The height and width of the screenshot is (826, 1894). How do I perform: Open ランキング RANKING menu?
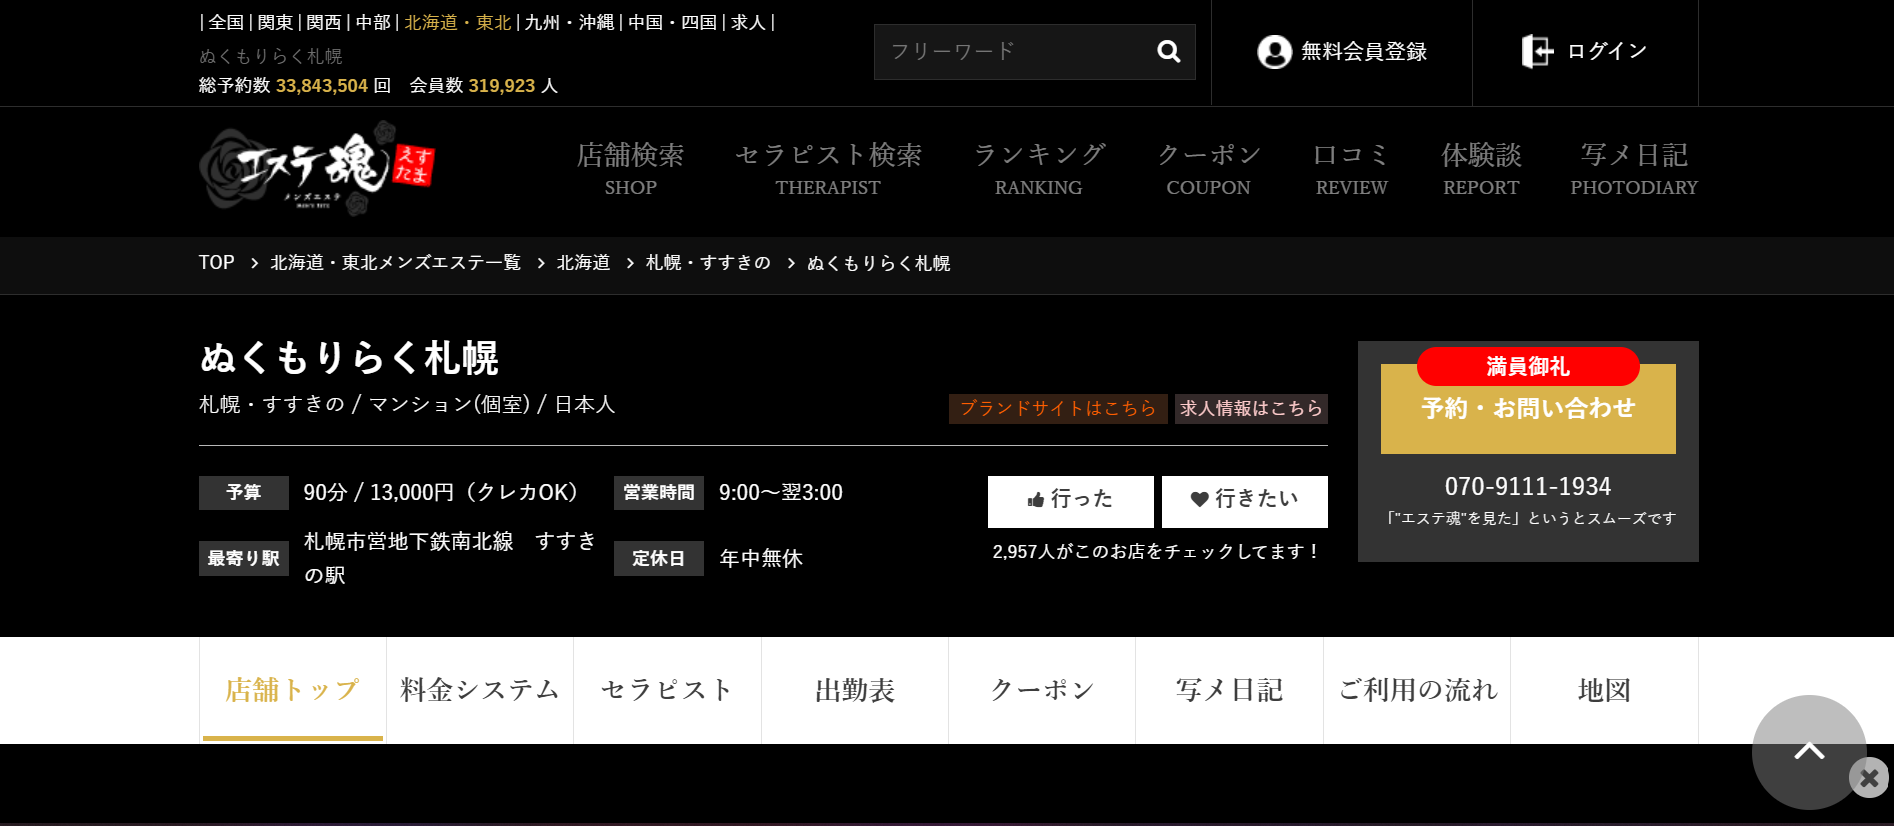(x=1039, y=168)
